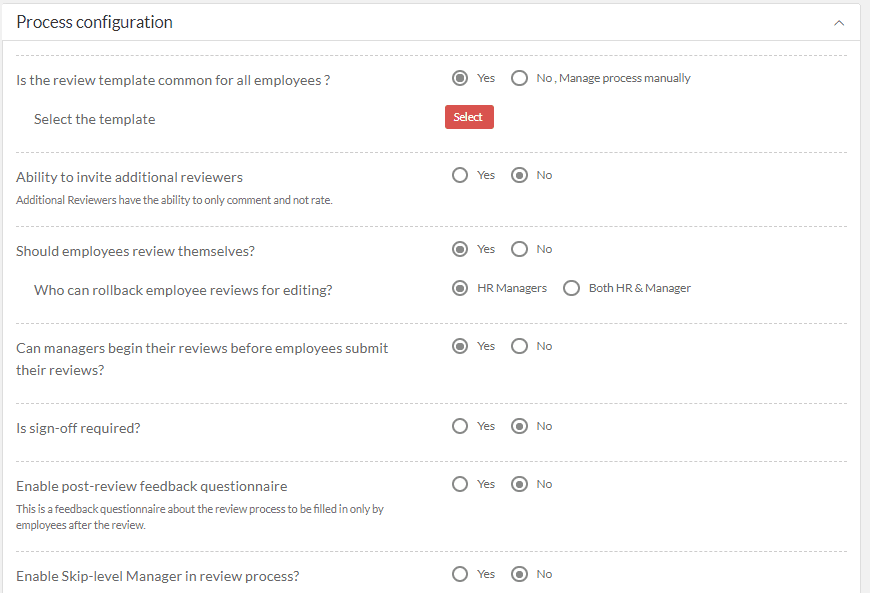
Task: Pick HR Managers for rollback permission
Action: tap(460, 288)
